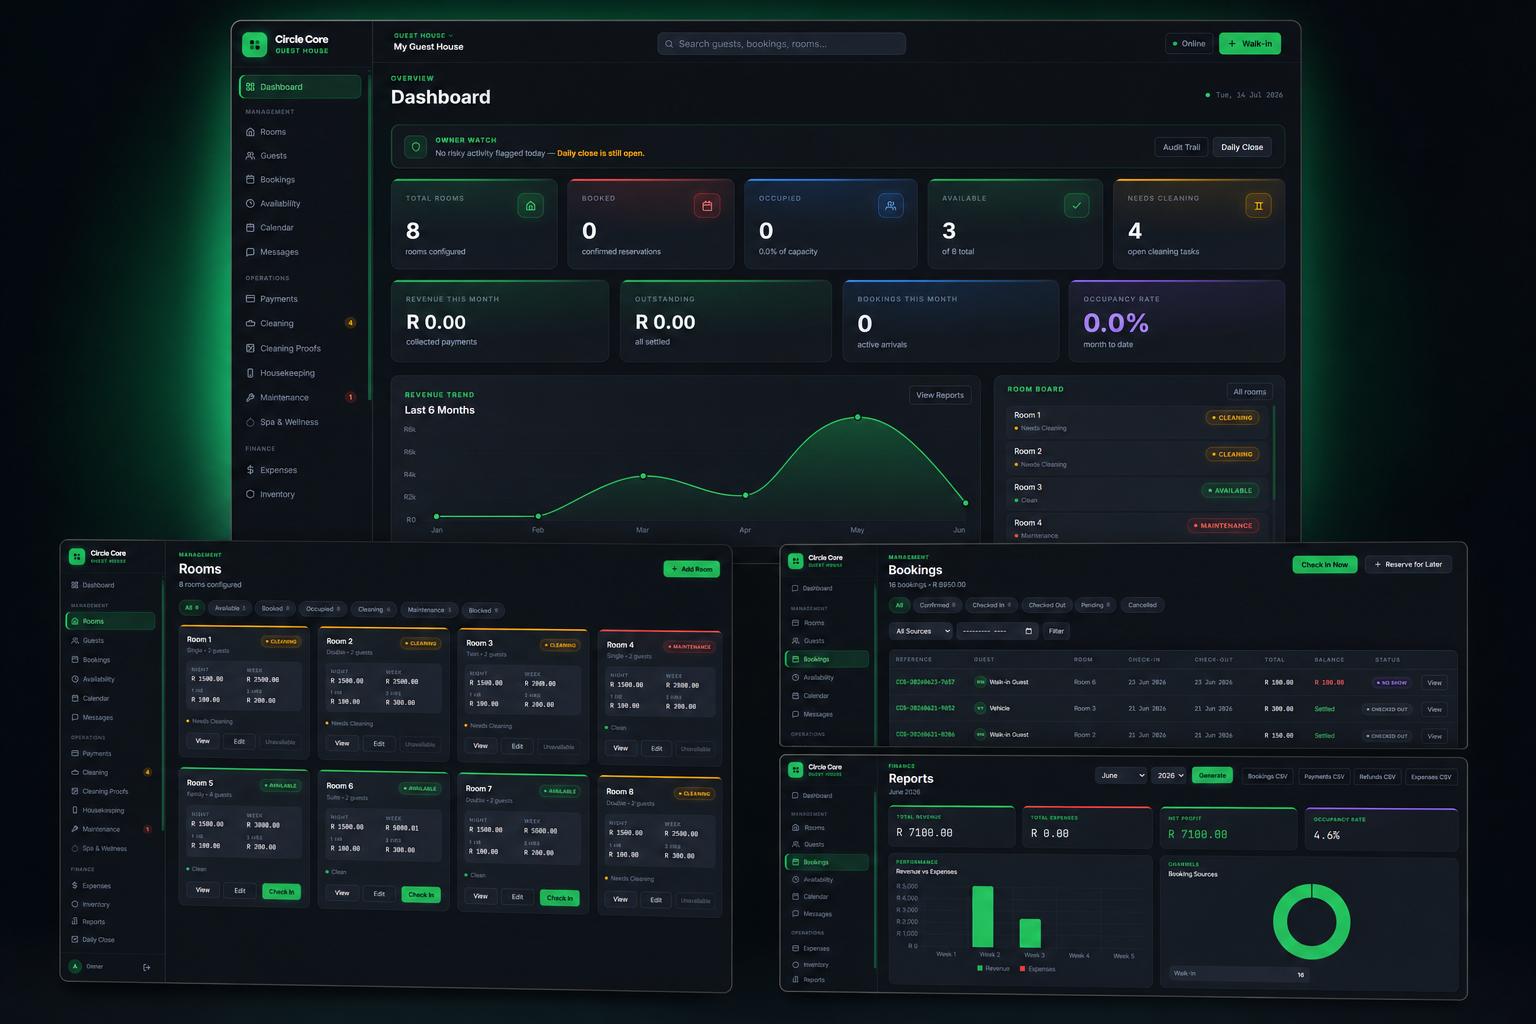1536x1024 pixels.
Task: Click the search guests, bookings, rooms field
Action: (x=782, y=44)
